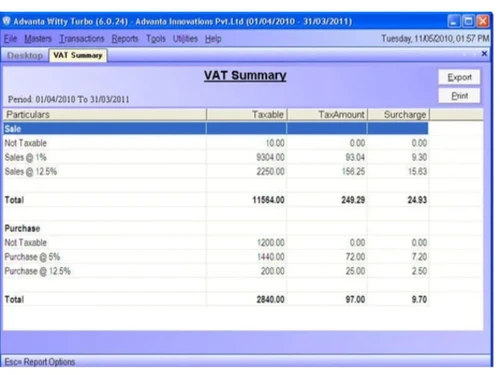Select the highlighted Sale row
Screen dimensions: 500x375
216,129
